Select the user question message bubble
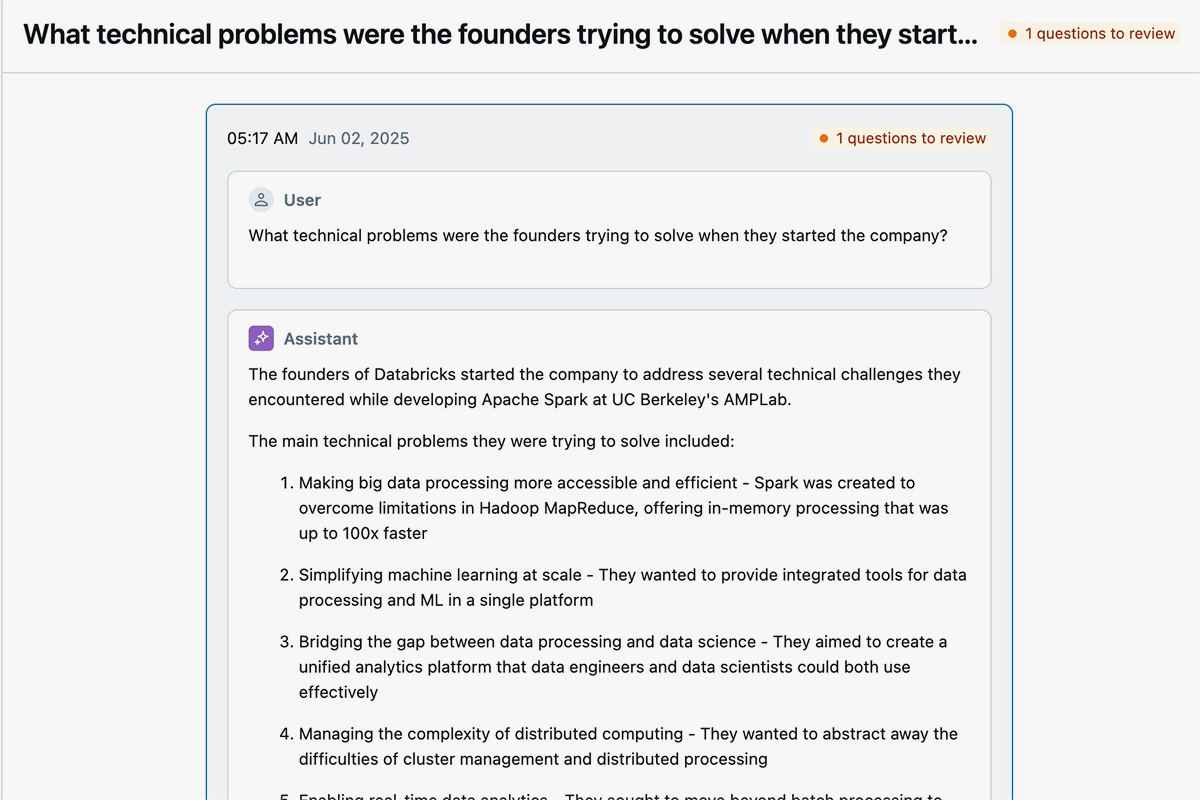This screenshot has height=800, width=1200. coord(609,230)
